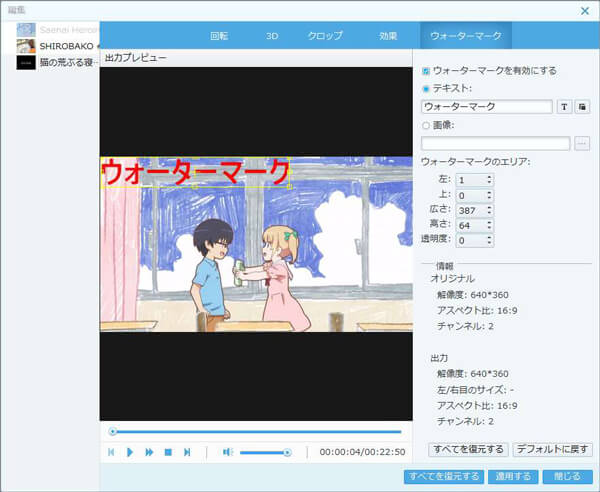Mute the audio speaker icon
The image size is (600, 492).
point(228,452)
